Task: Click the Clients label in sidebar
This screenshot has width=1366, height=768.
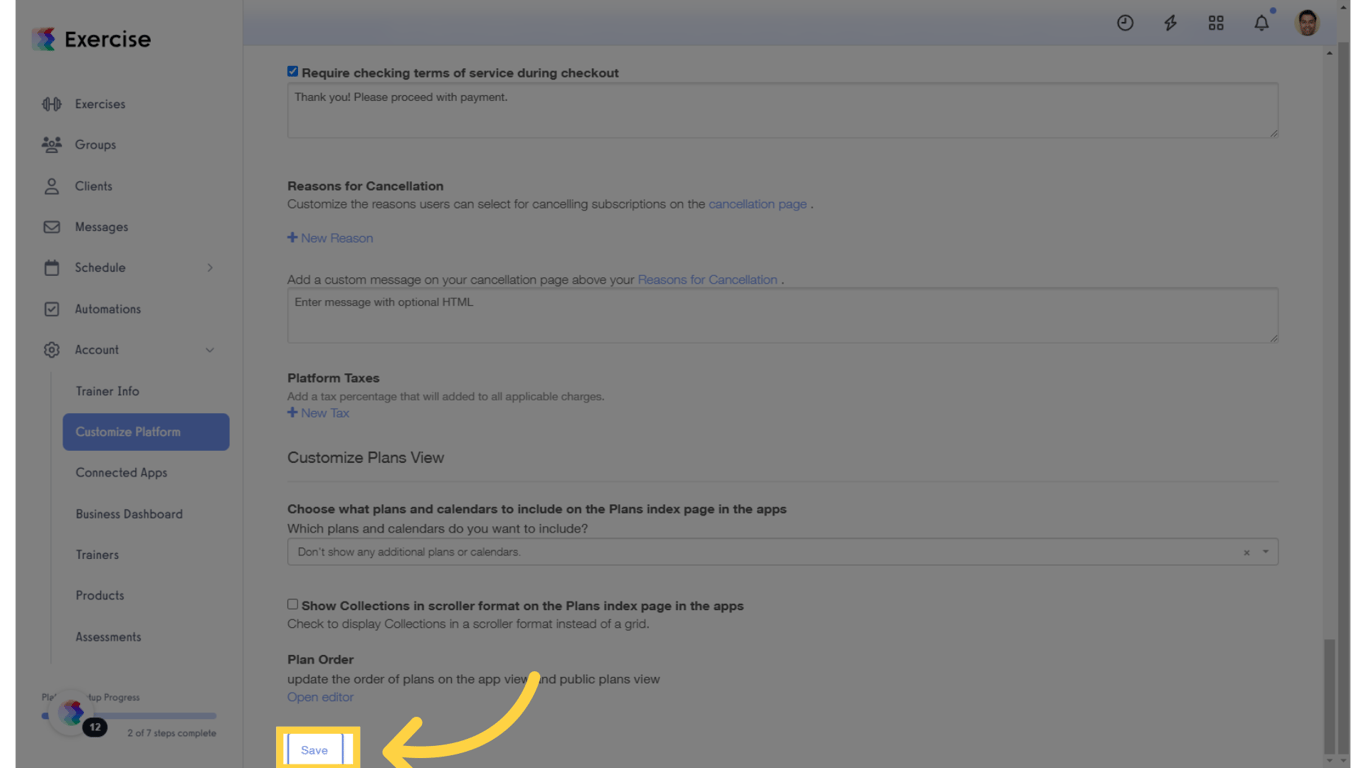Action: pyautogui.click(x=93, y=186)
